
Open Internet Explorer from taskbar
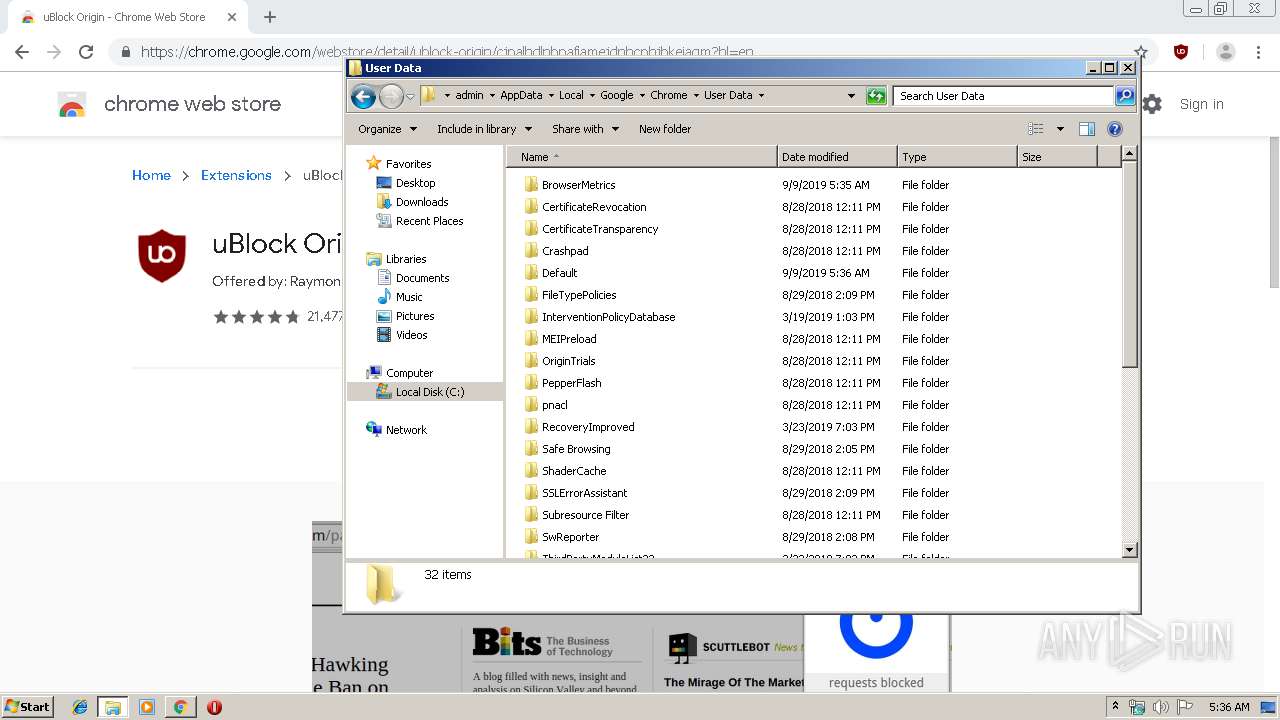80,707
